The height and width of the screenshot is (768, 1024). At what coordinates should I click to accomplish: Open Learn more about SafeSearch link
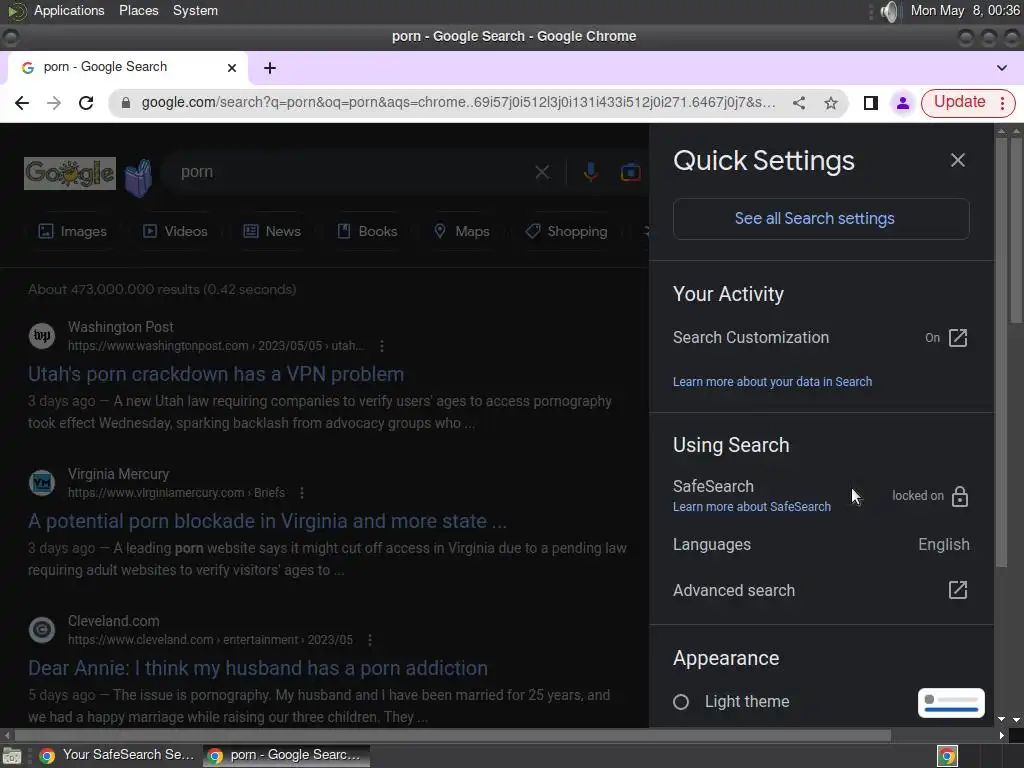pos(752,507)
